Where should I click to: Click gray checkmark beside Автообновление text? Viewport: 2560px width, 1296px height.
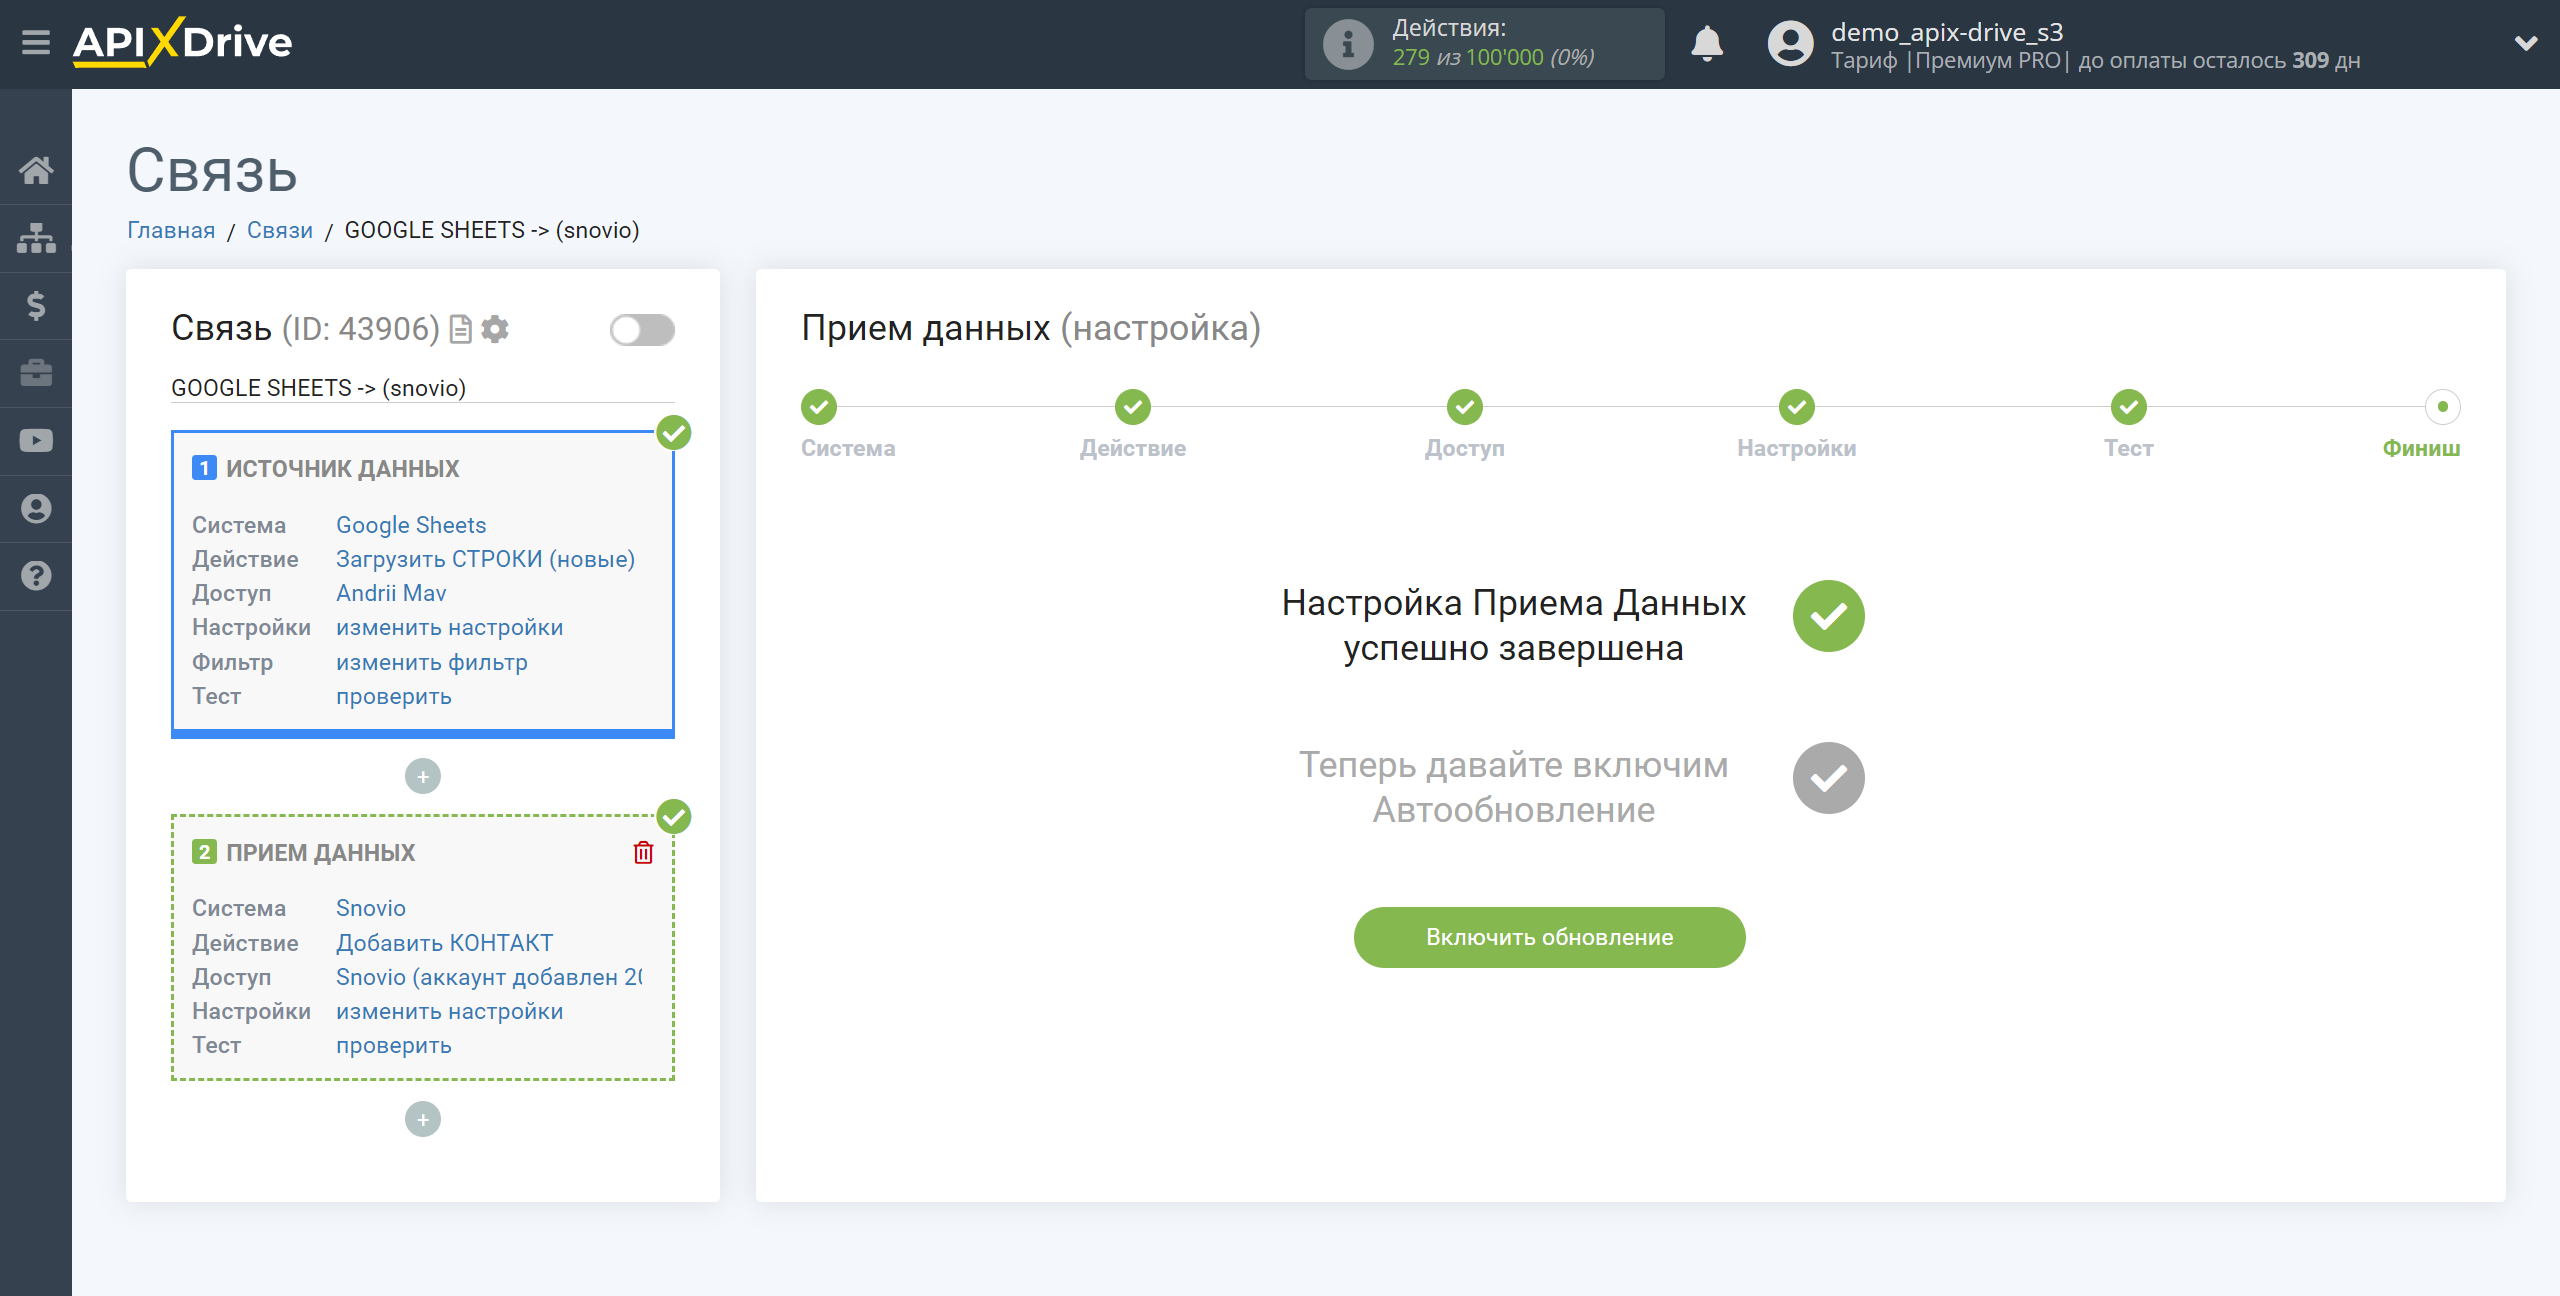1829,778
